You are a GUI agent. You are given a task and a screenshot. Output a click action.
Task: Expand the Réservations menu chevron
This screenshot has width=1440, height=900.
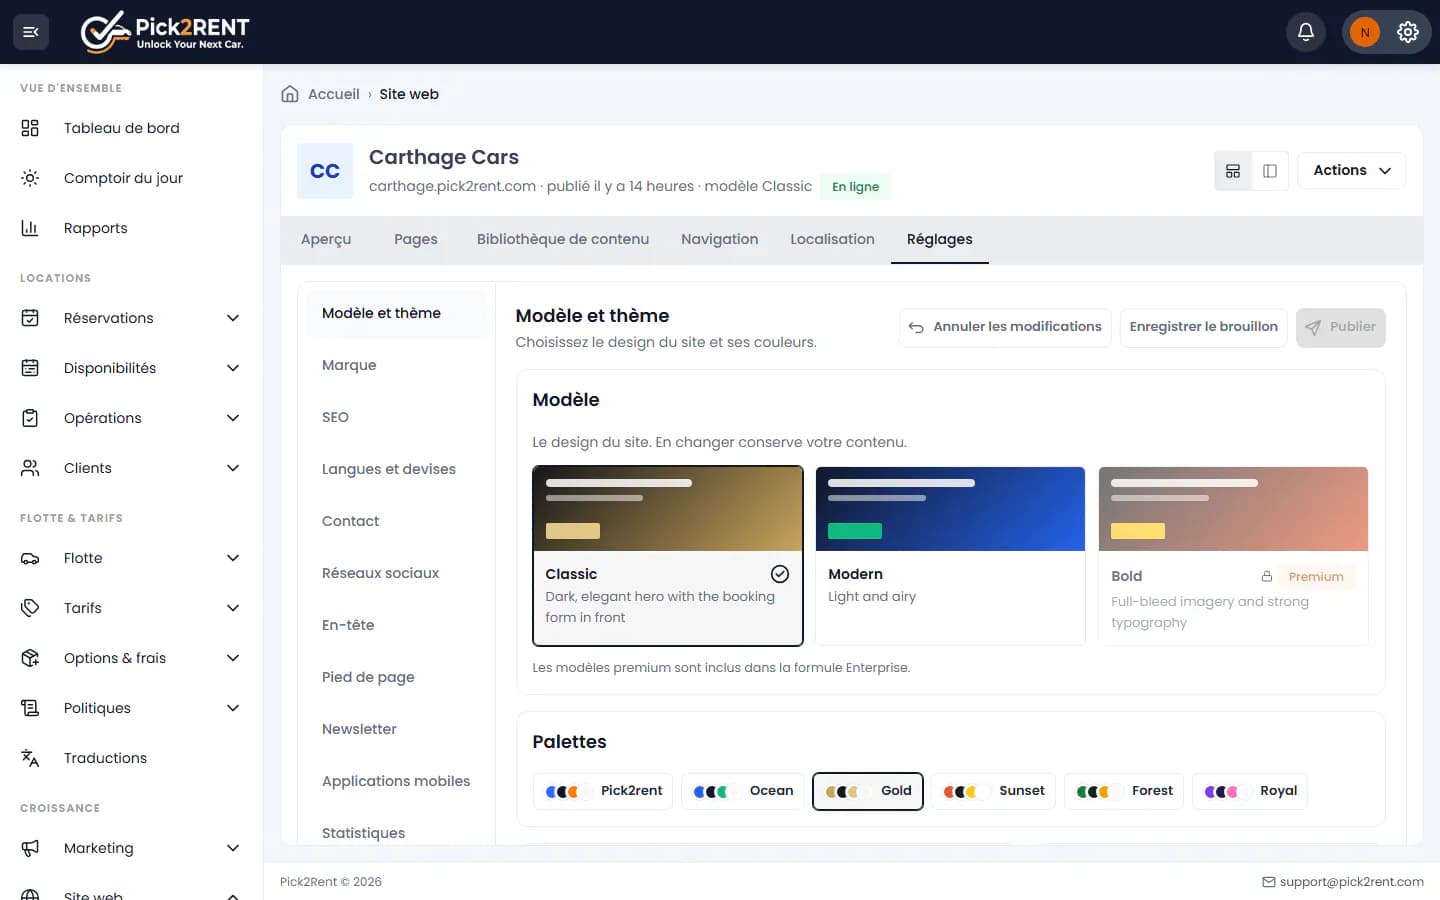tap(233, 318)
